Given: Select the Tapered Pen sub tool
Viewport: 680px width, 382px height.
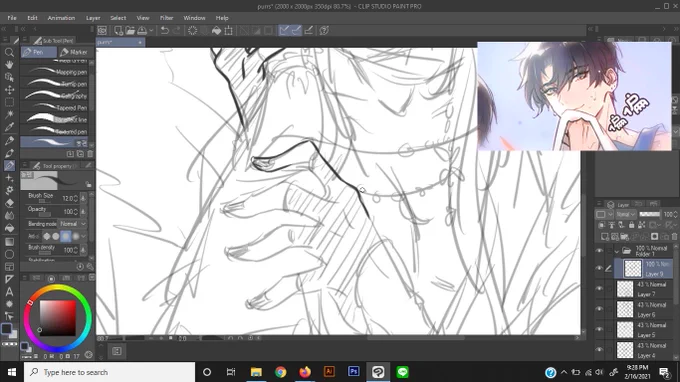Looking at the screenshot, I should tap(55, 108).
